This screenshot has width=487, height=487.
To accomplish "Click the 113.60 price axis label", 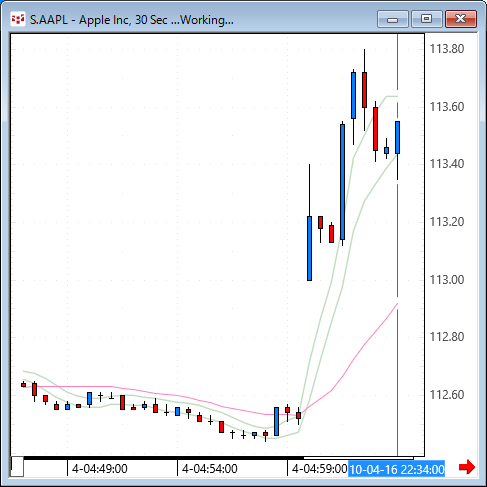I will pos(447,107).
